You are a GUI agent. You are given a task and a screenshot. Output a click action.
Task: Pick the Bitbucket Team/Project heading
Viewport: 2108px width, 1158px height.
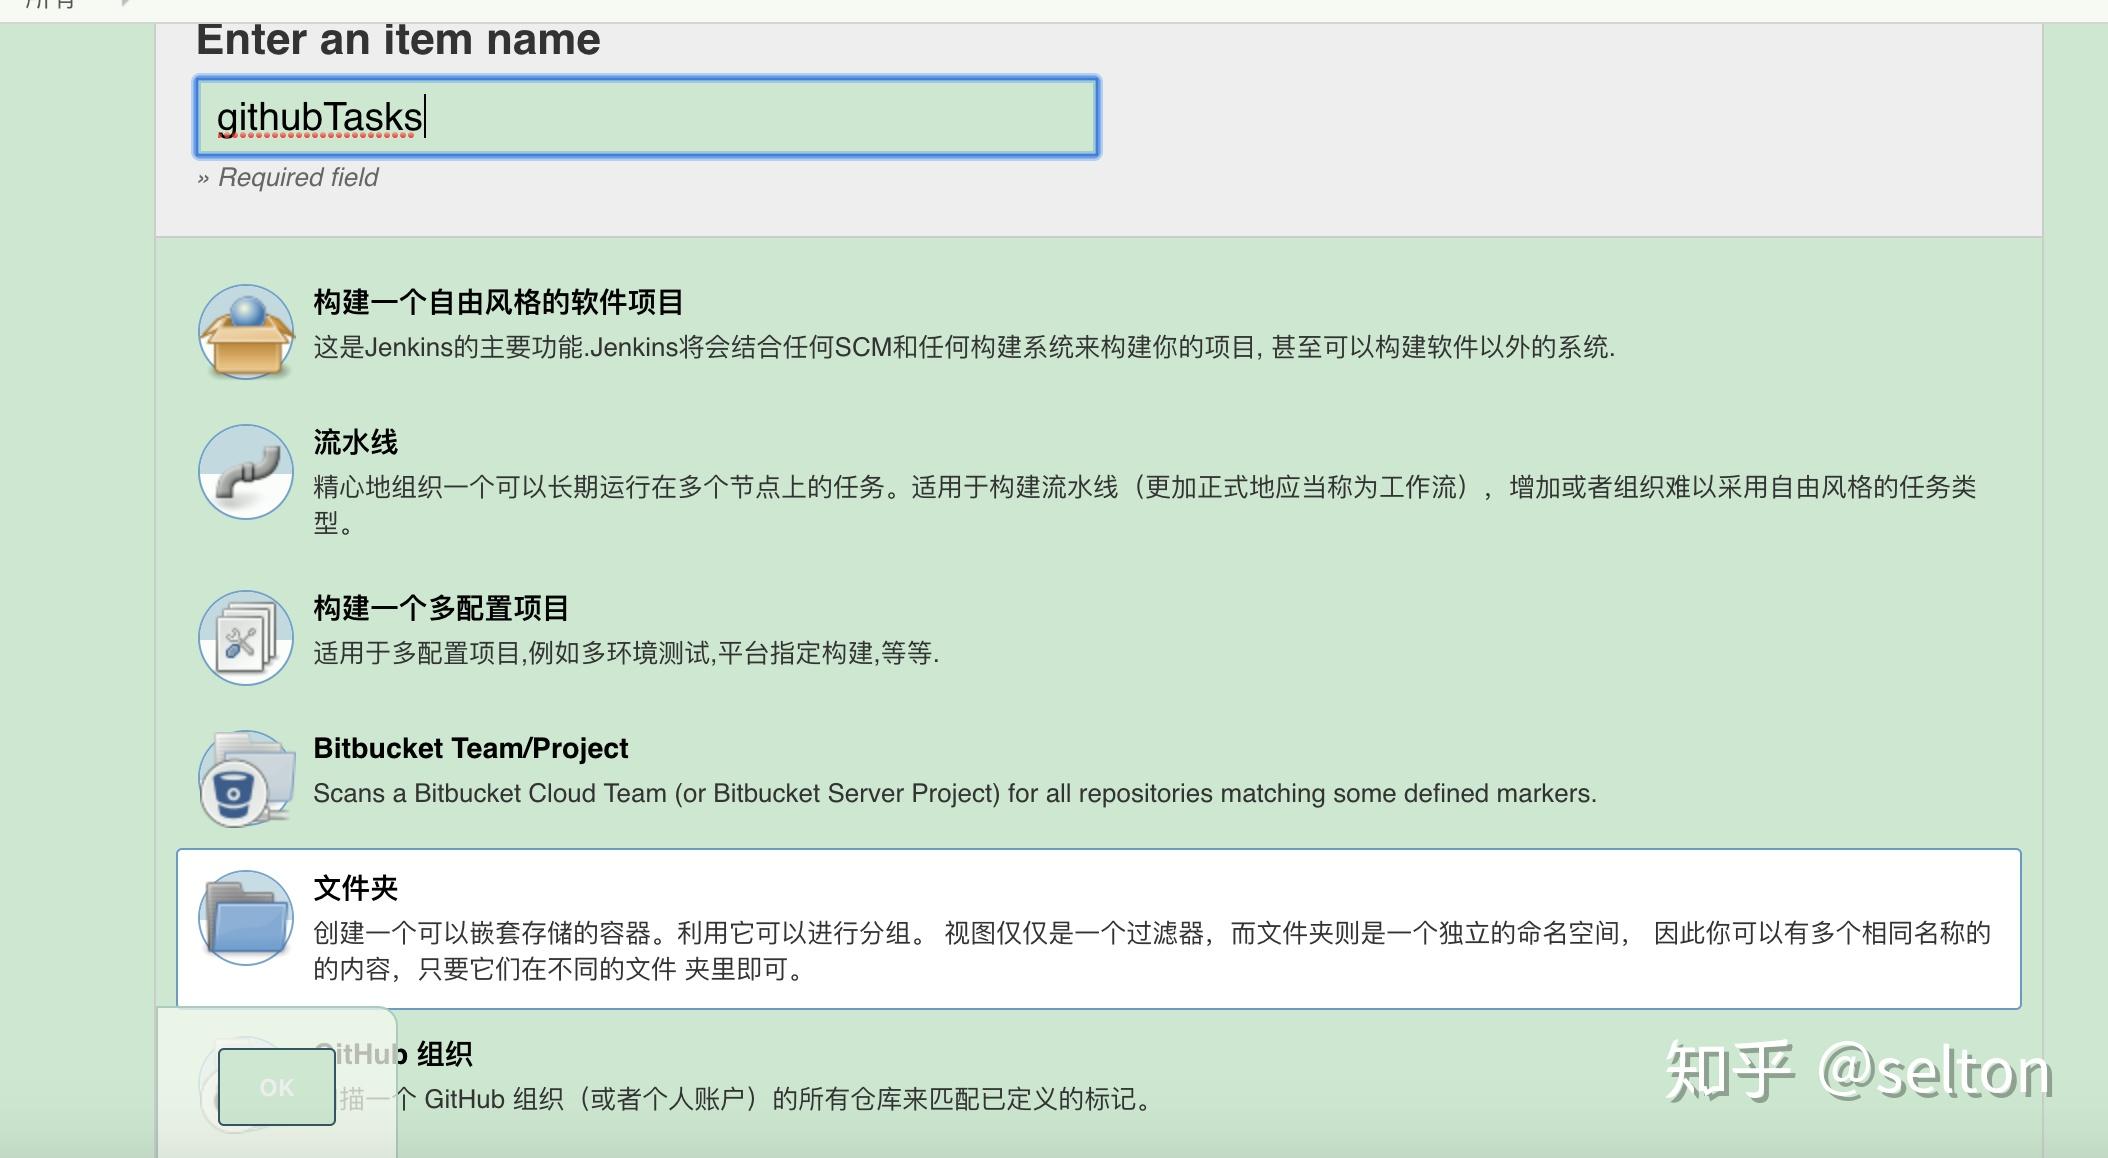pos(470,748)
